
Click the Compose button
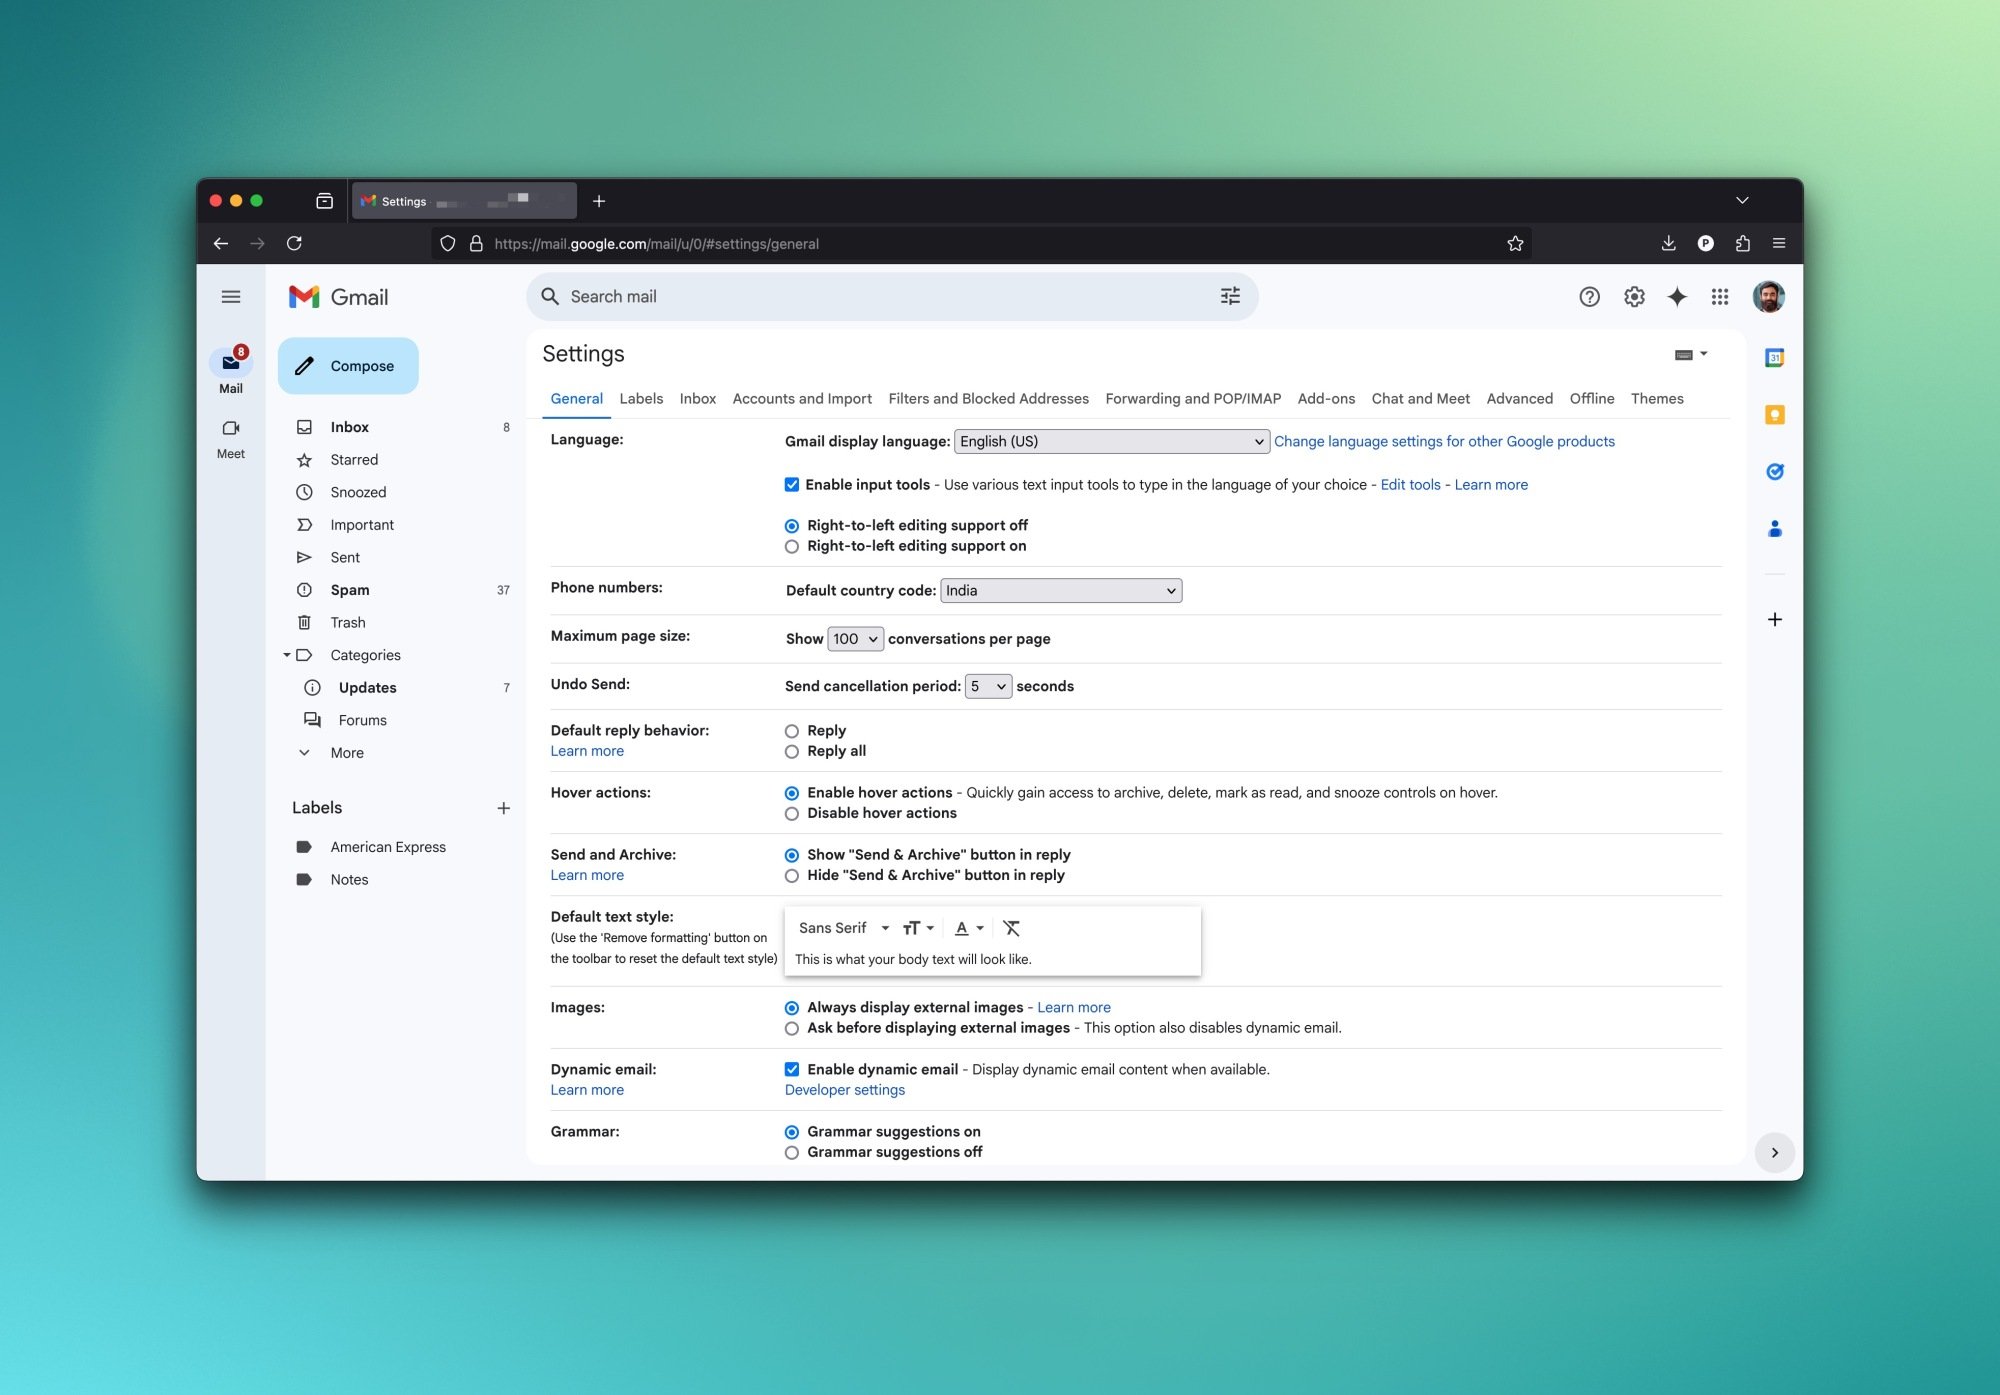[x=348, y=366]
